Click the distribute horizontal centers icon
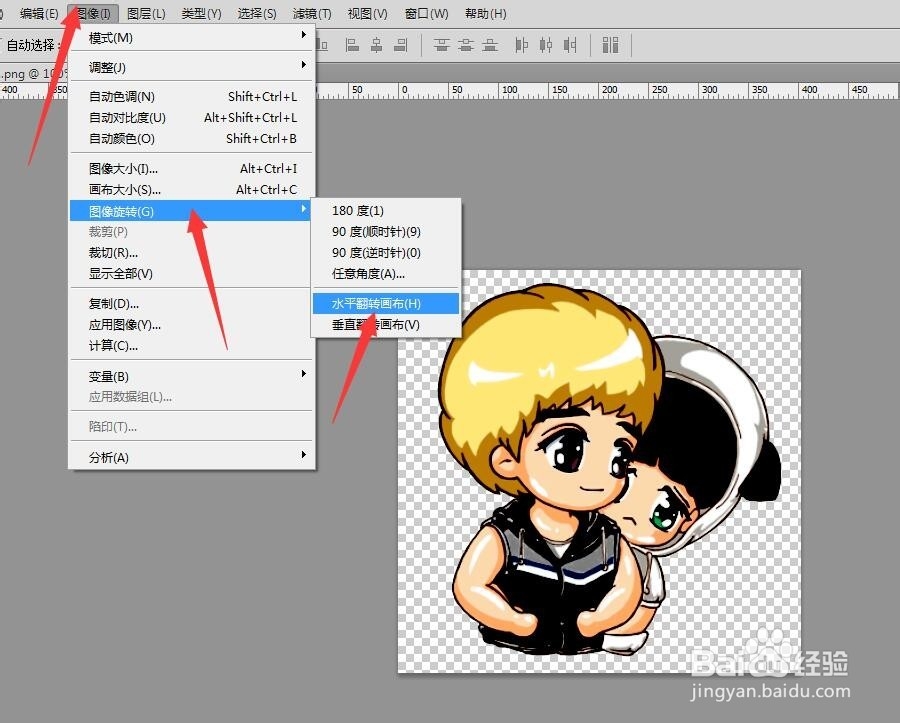Viewport: 900px width, 723px height. click(546, 45)
